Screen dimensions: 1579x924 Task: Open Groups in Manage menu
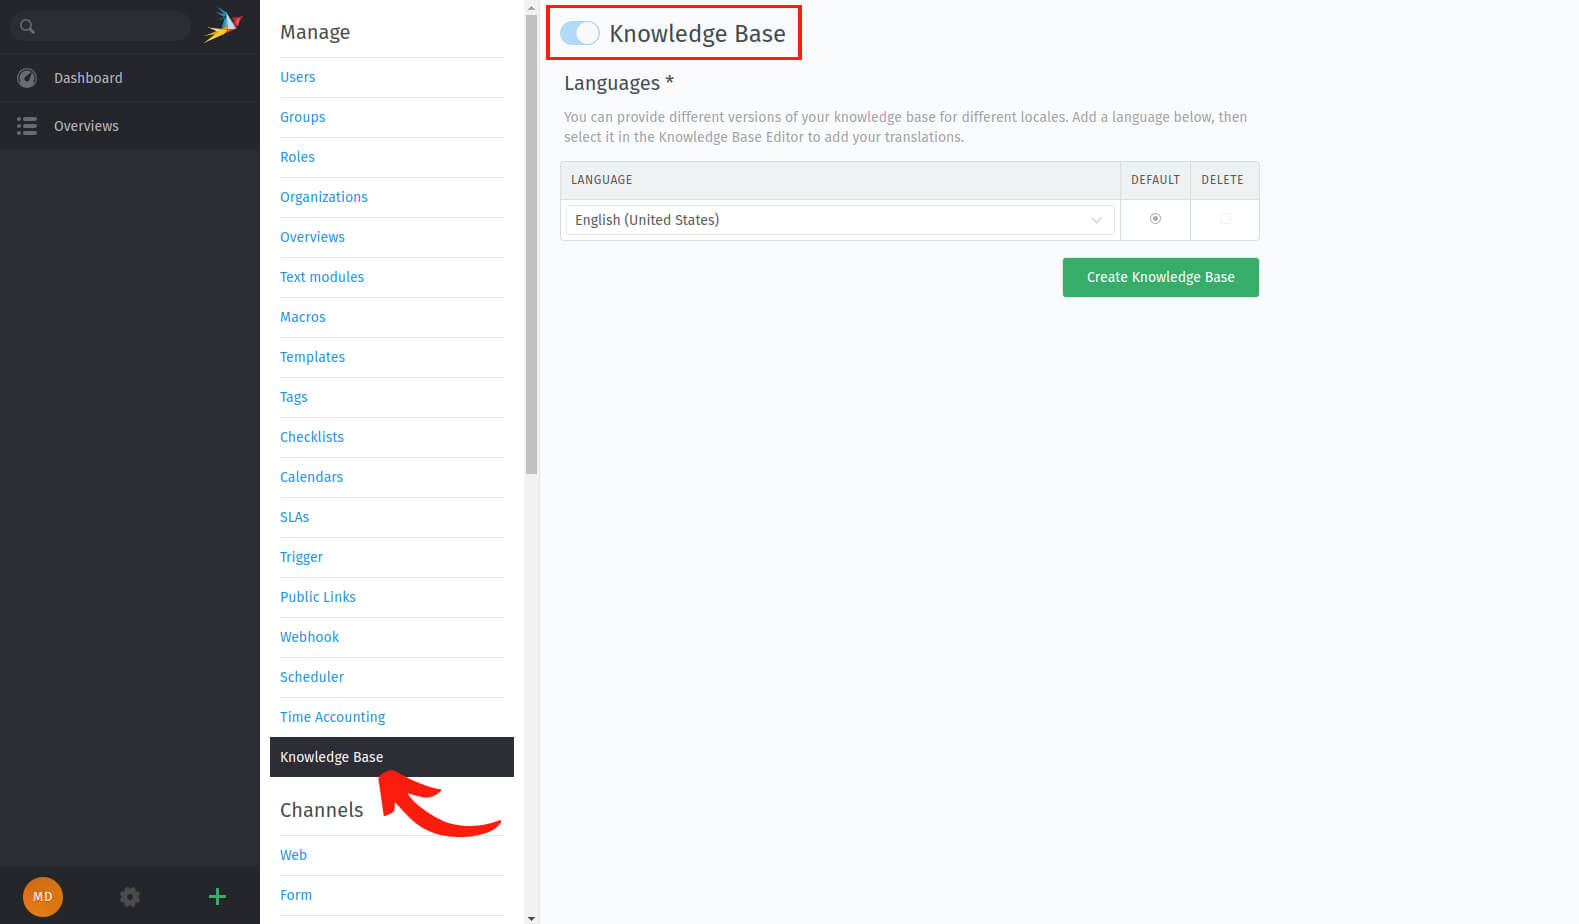[x=302, y=117]
